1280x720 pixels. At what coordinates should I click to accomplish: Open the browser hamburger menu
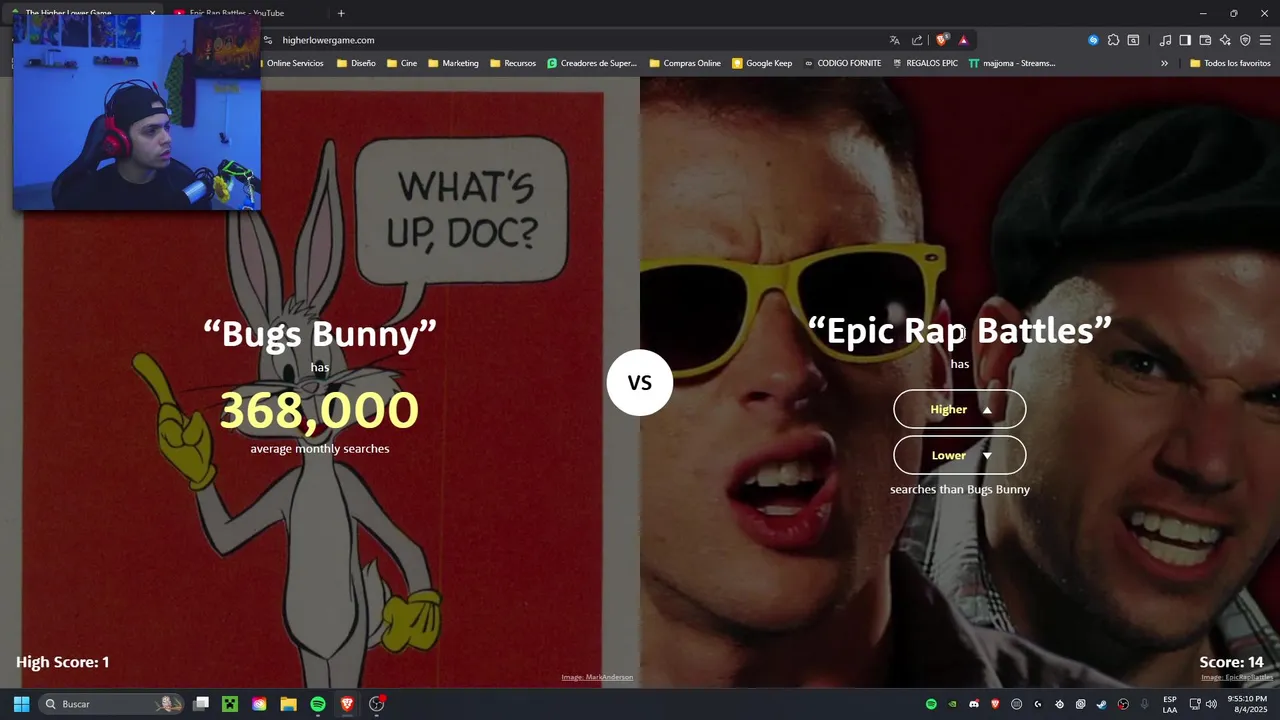[x=1265, y=40]
